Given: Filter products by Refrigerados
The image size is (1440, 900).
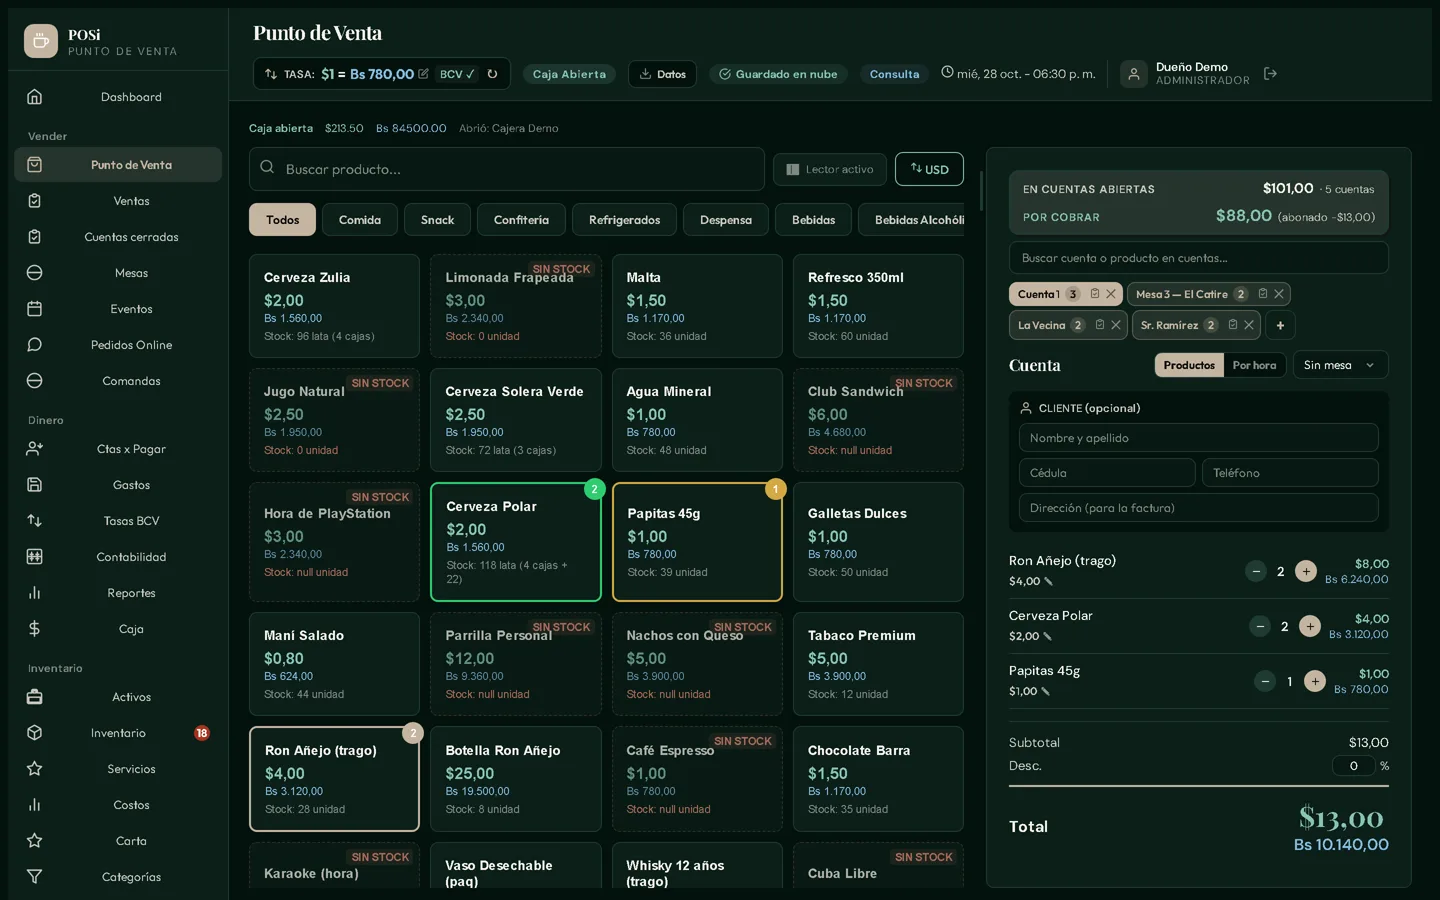Looking at the screenshot, I should point(624,220).
